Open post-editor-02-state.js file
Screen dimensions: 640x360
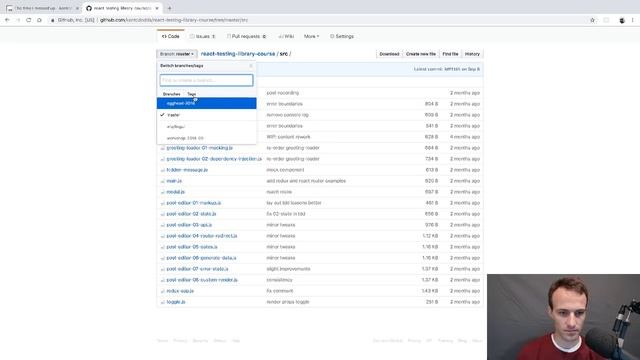point(191,214)
